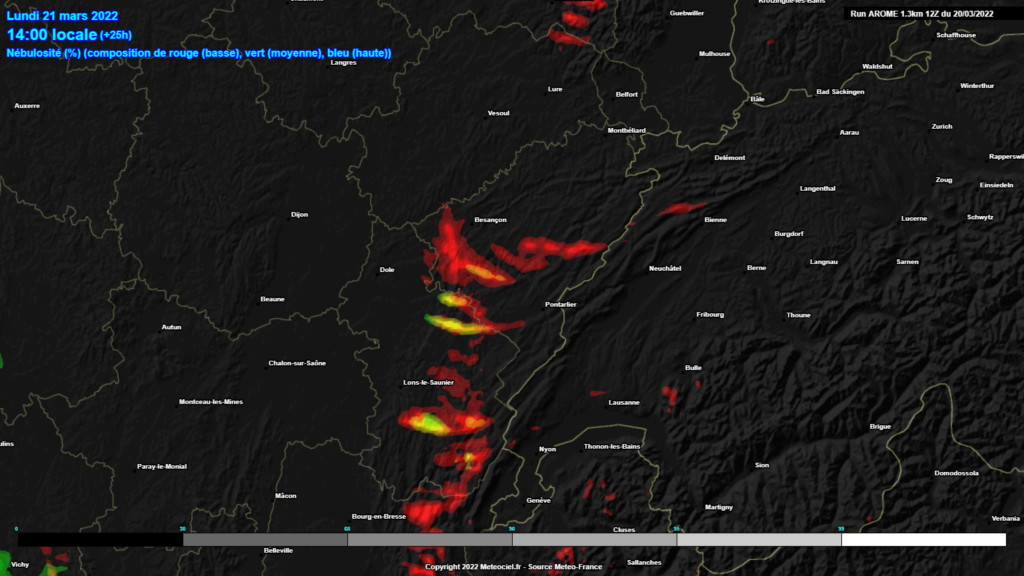Click the Lausanne label on map
Viewport: 1024px width, 576px height.
(624, 403)
